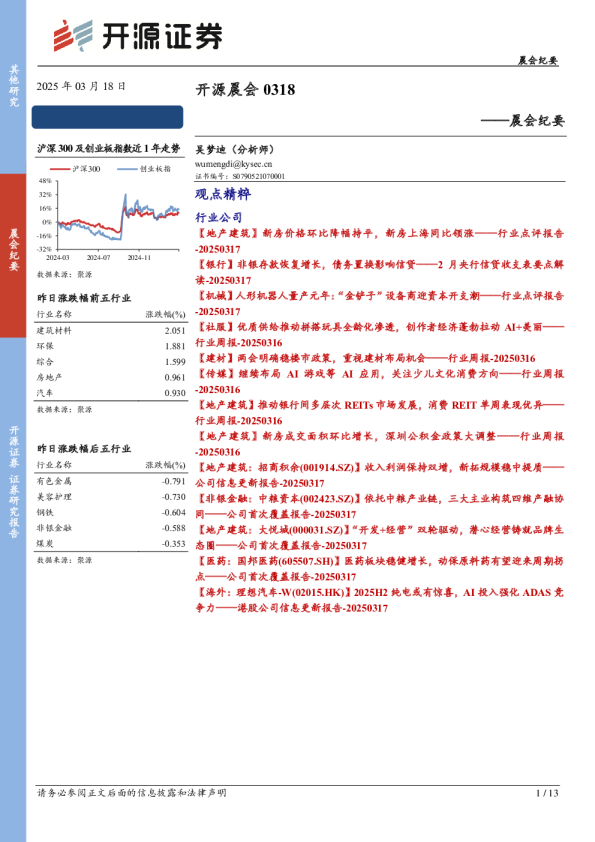Viewport: 595px width, 842px height.
Task: Click the 晨会纪要 header label above the top rule
Action: [x=538, y=60]
